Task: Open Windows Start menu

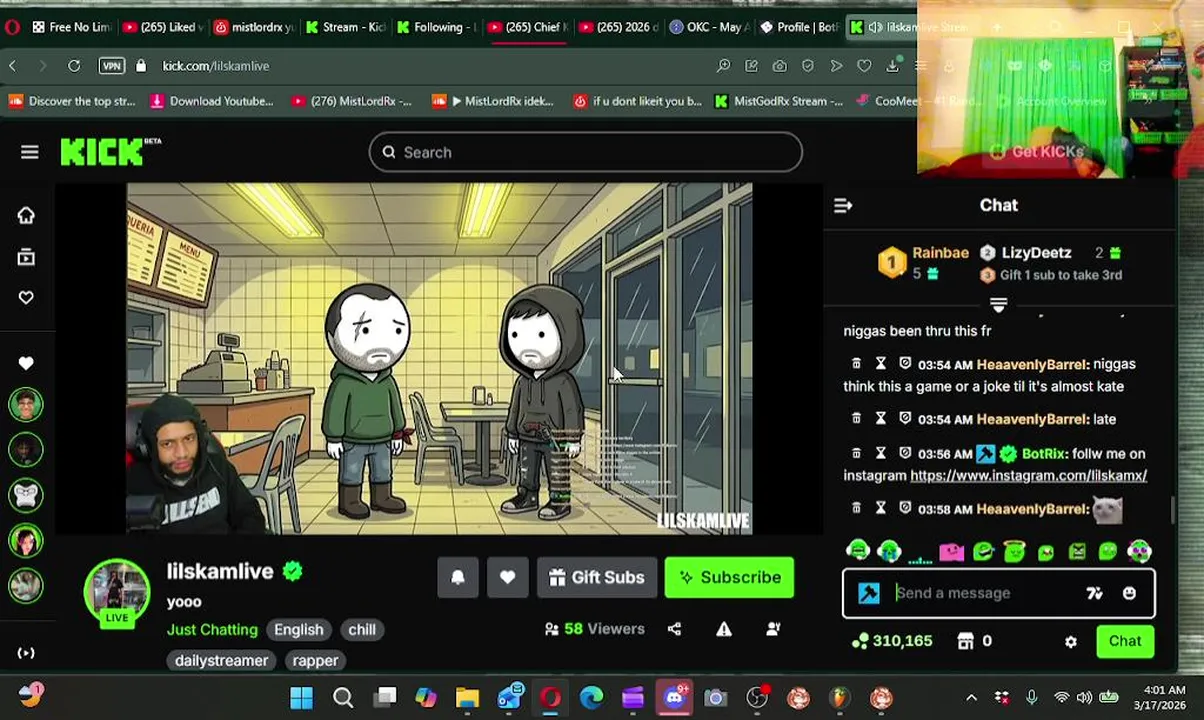Action: (301, 698)
